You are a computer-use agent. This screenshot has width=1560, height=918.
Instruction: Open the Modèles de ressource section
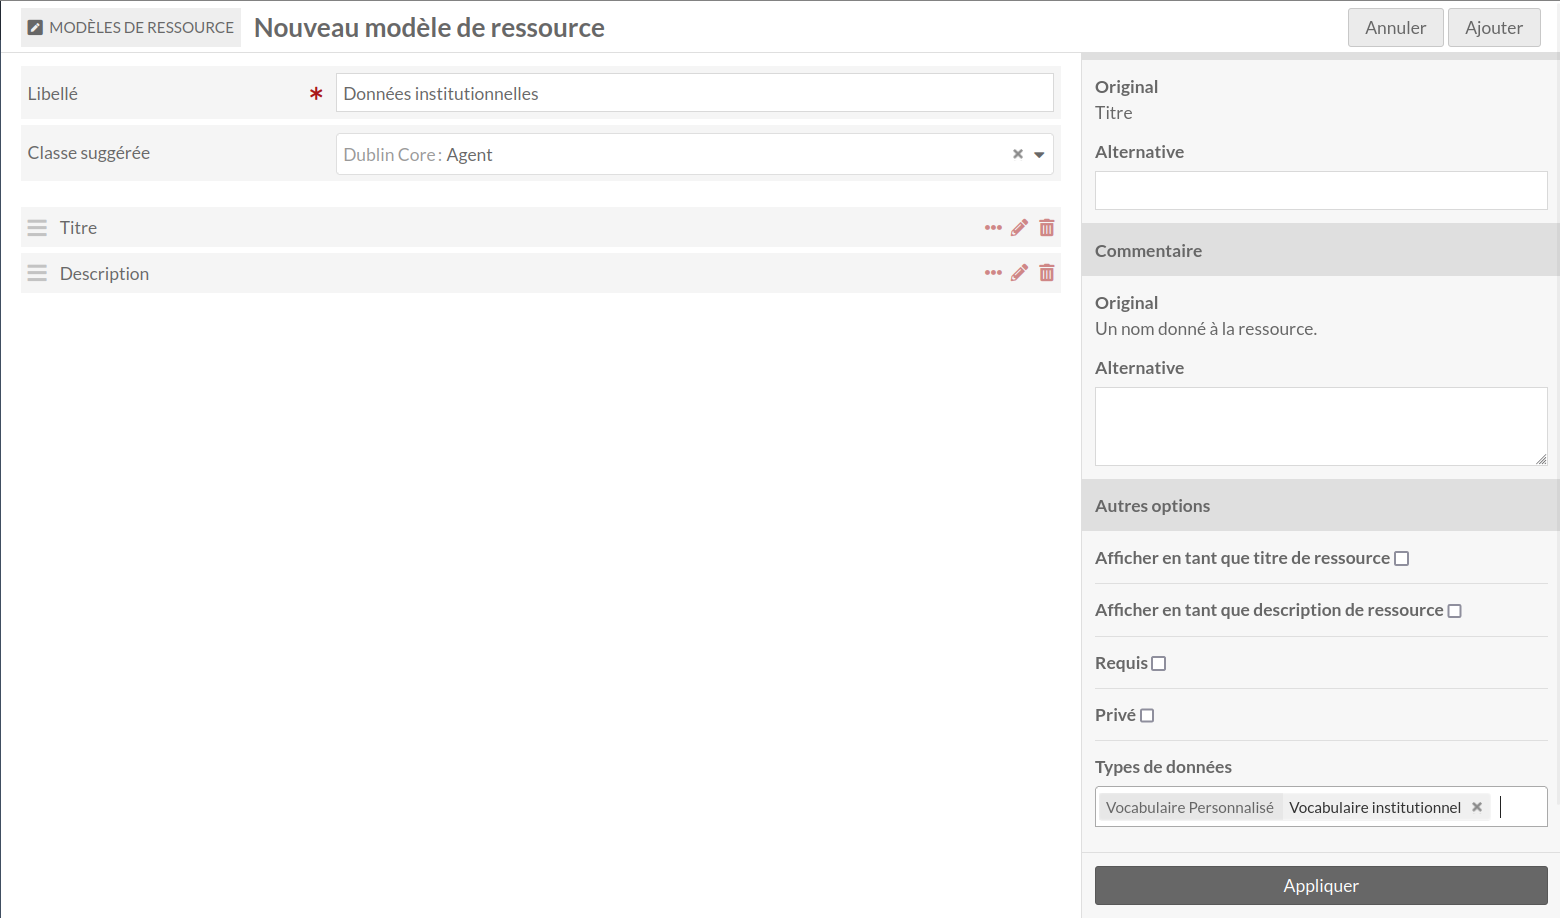click(131, 28)
